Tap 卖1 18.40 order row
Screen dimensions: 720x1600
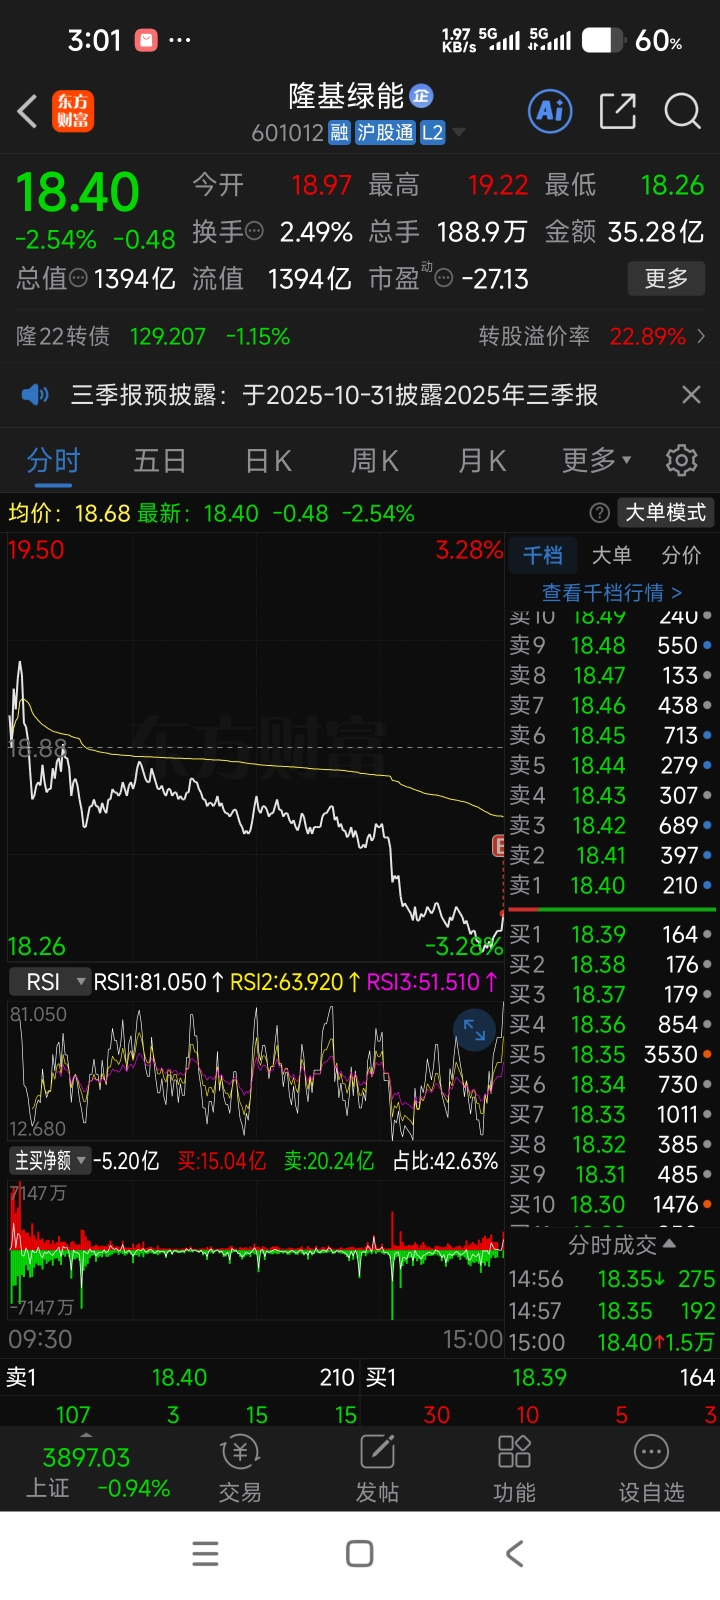pos(611,885)
